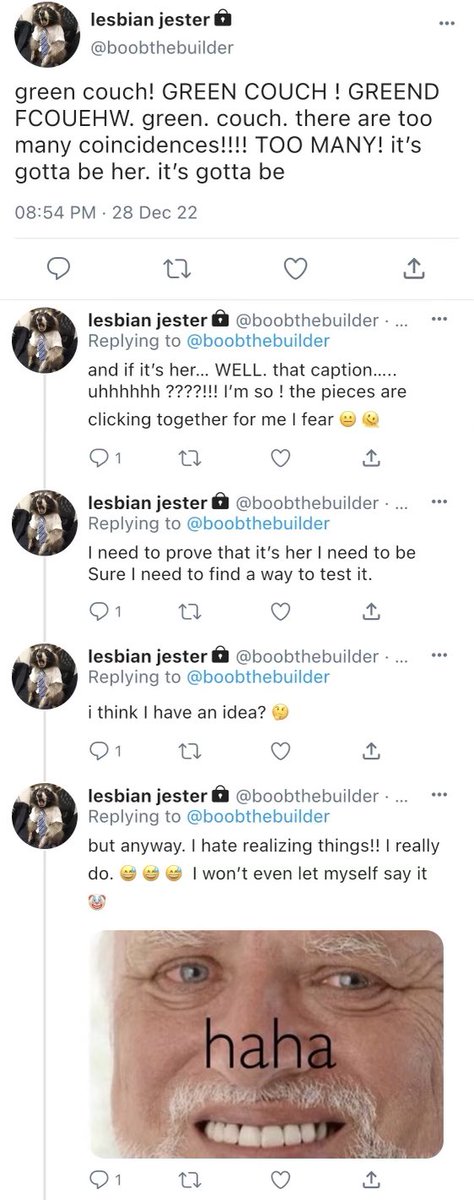Like the tweet with the haha image
The height and width of the screenshot is (1200, 474).
click(x=281, y=1180)
